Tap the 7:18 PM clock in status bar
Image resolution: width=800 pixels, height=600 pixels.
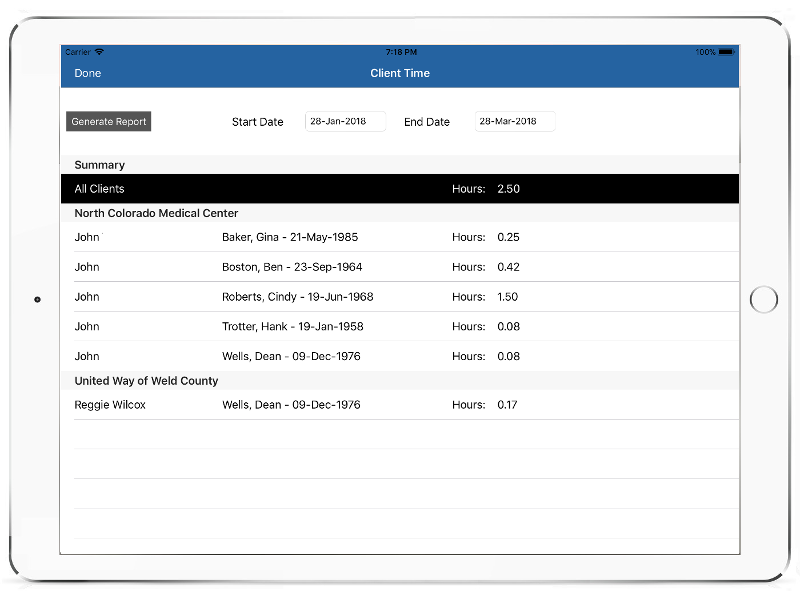tap(400, 52)
